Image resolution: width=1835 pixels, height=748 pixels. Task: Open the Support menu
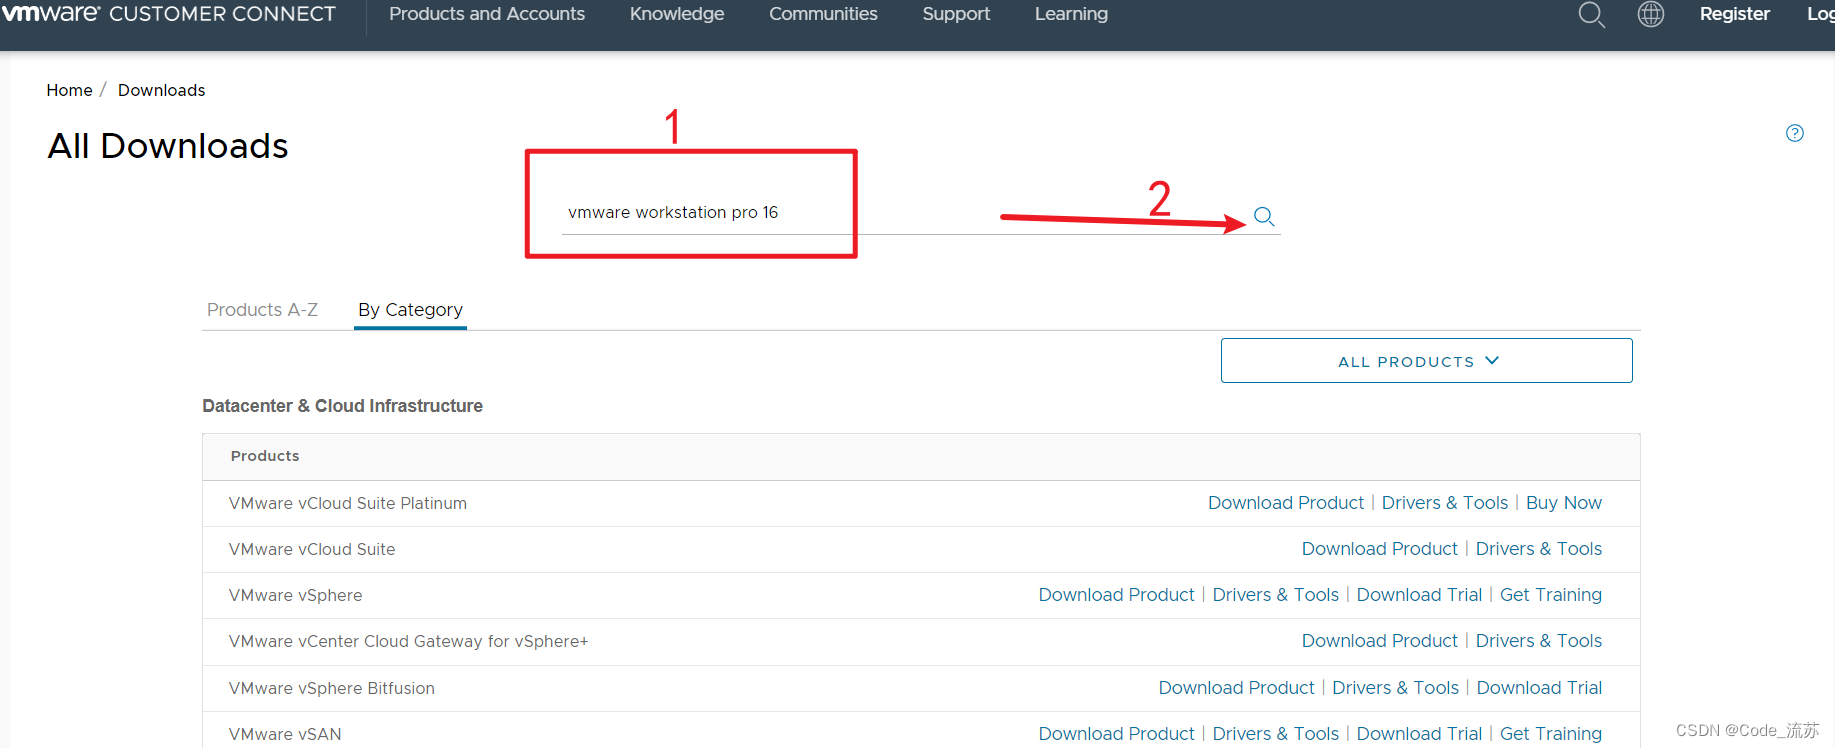956,14
